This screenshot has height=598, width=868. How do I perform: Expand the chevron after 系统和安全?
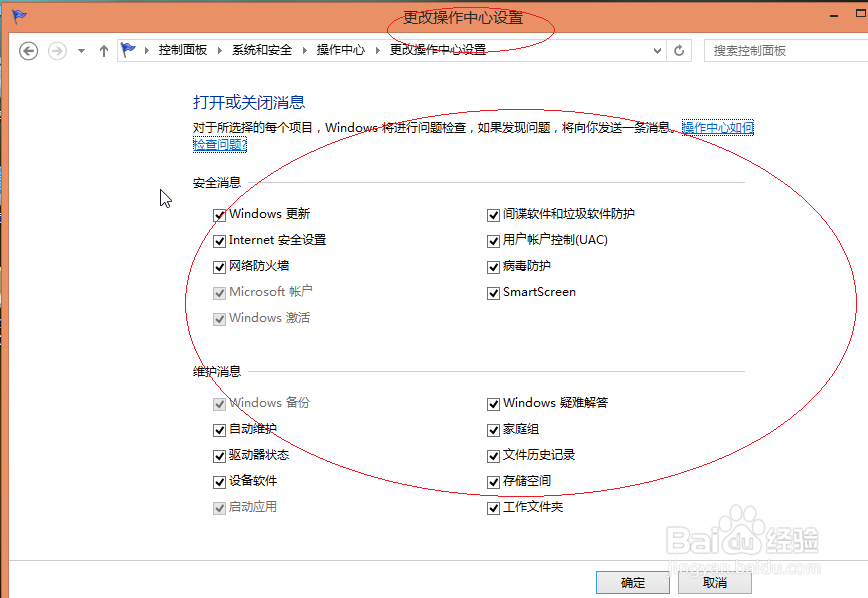(x=304, y=50)
